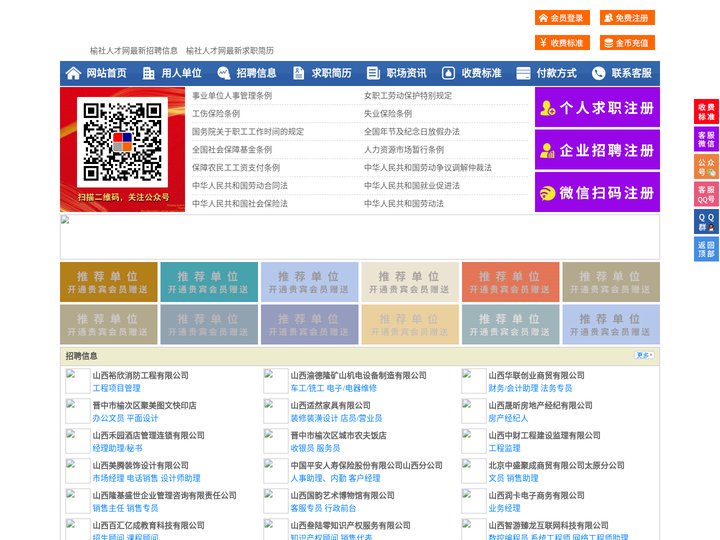The image size is (720, 540).
Task: Open 保障农民工工资支付条例 article
Action: 236,168
